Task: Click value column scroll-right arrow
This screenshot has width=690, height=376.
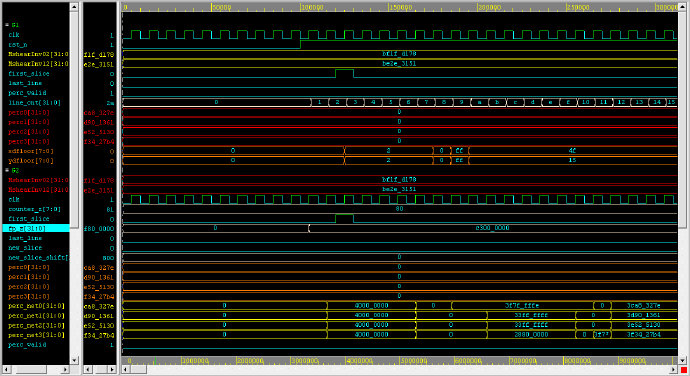Action: pyautogui.click(x=112, y=369)
